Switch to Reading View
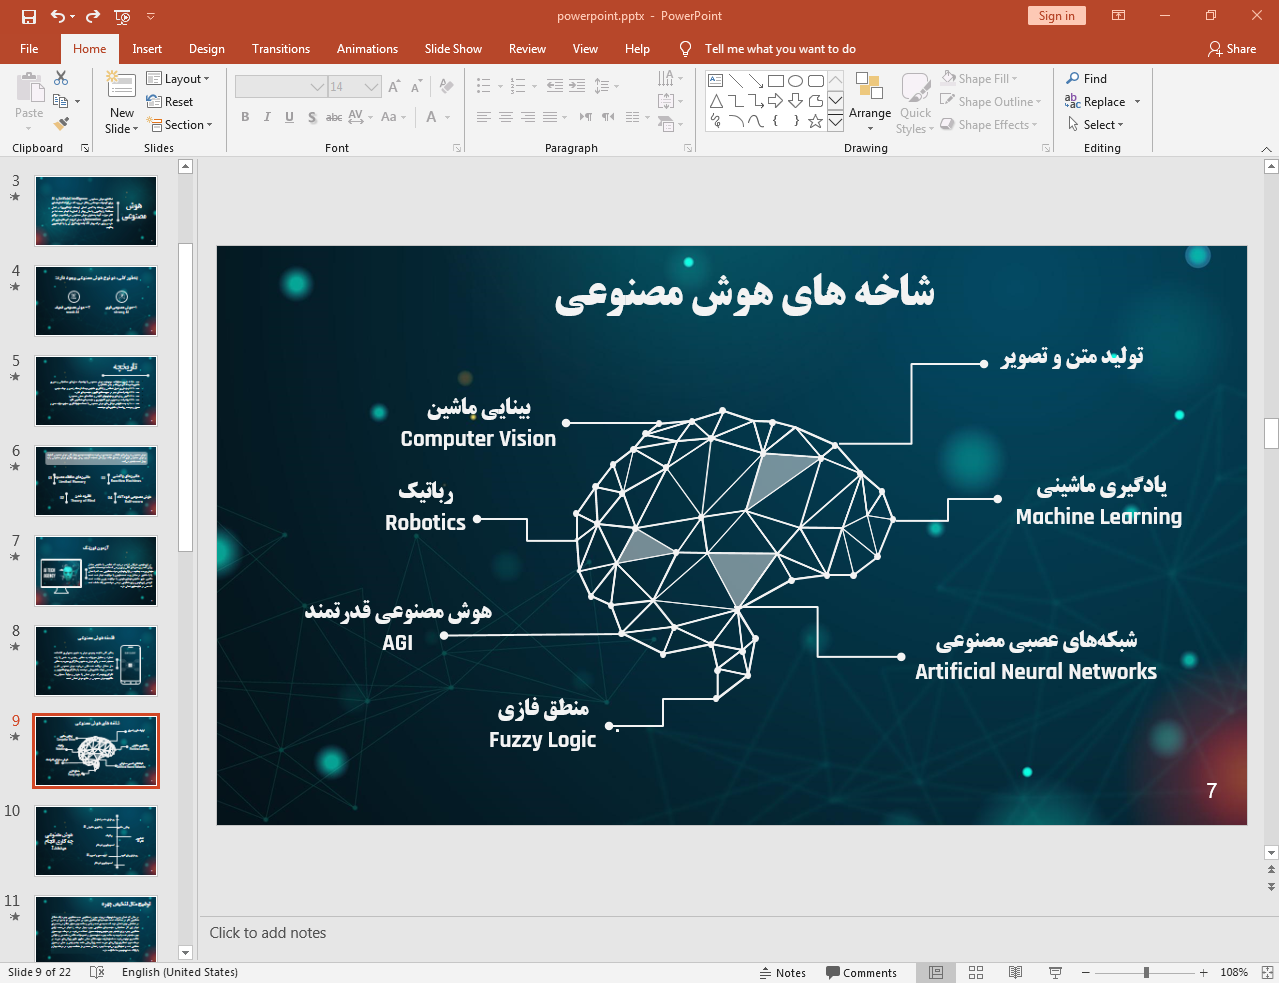The width and height of the screenshot is (1279, 983). (1015, 972)
